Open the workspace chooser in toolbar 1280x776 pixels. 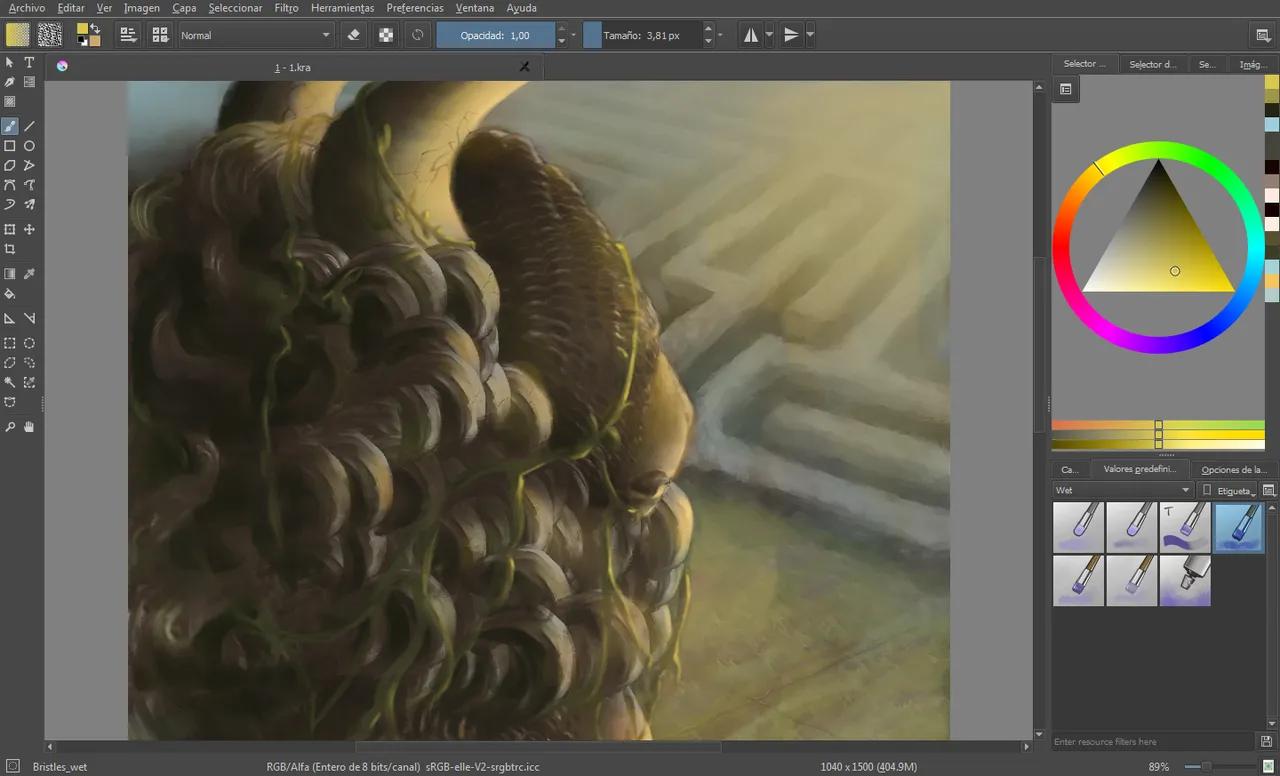click(1263, 35)
